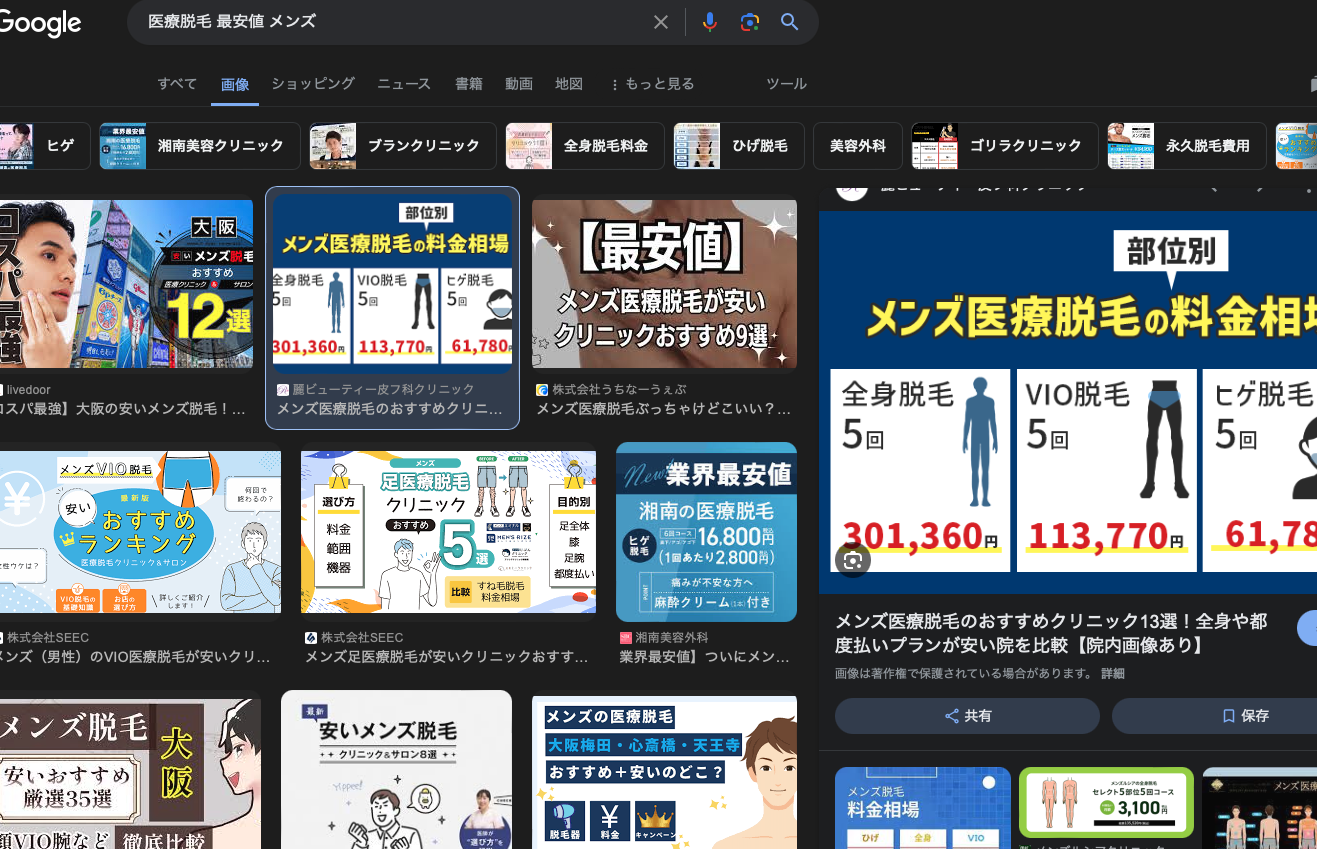Screen dimensions: 1317x849
Task: Click the 詳細 copyright link
Action: point(1112,674)
